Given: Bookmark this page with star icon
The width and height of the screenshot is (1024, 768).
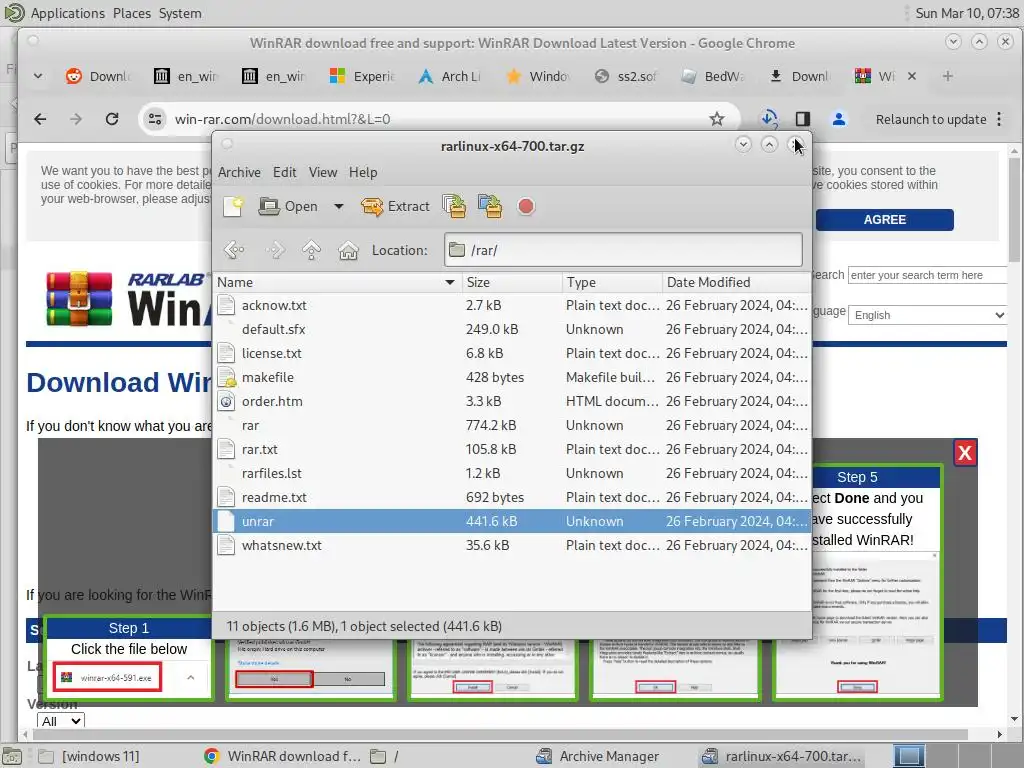Looking at the screenshot, I should (716, 119).
